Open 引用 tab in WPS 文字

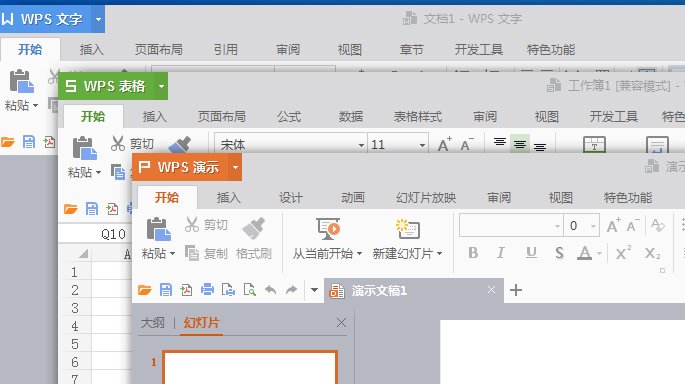coord(226,49)
